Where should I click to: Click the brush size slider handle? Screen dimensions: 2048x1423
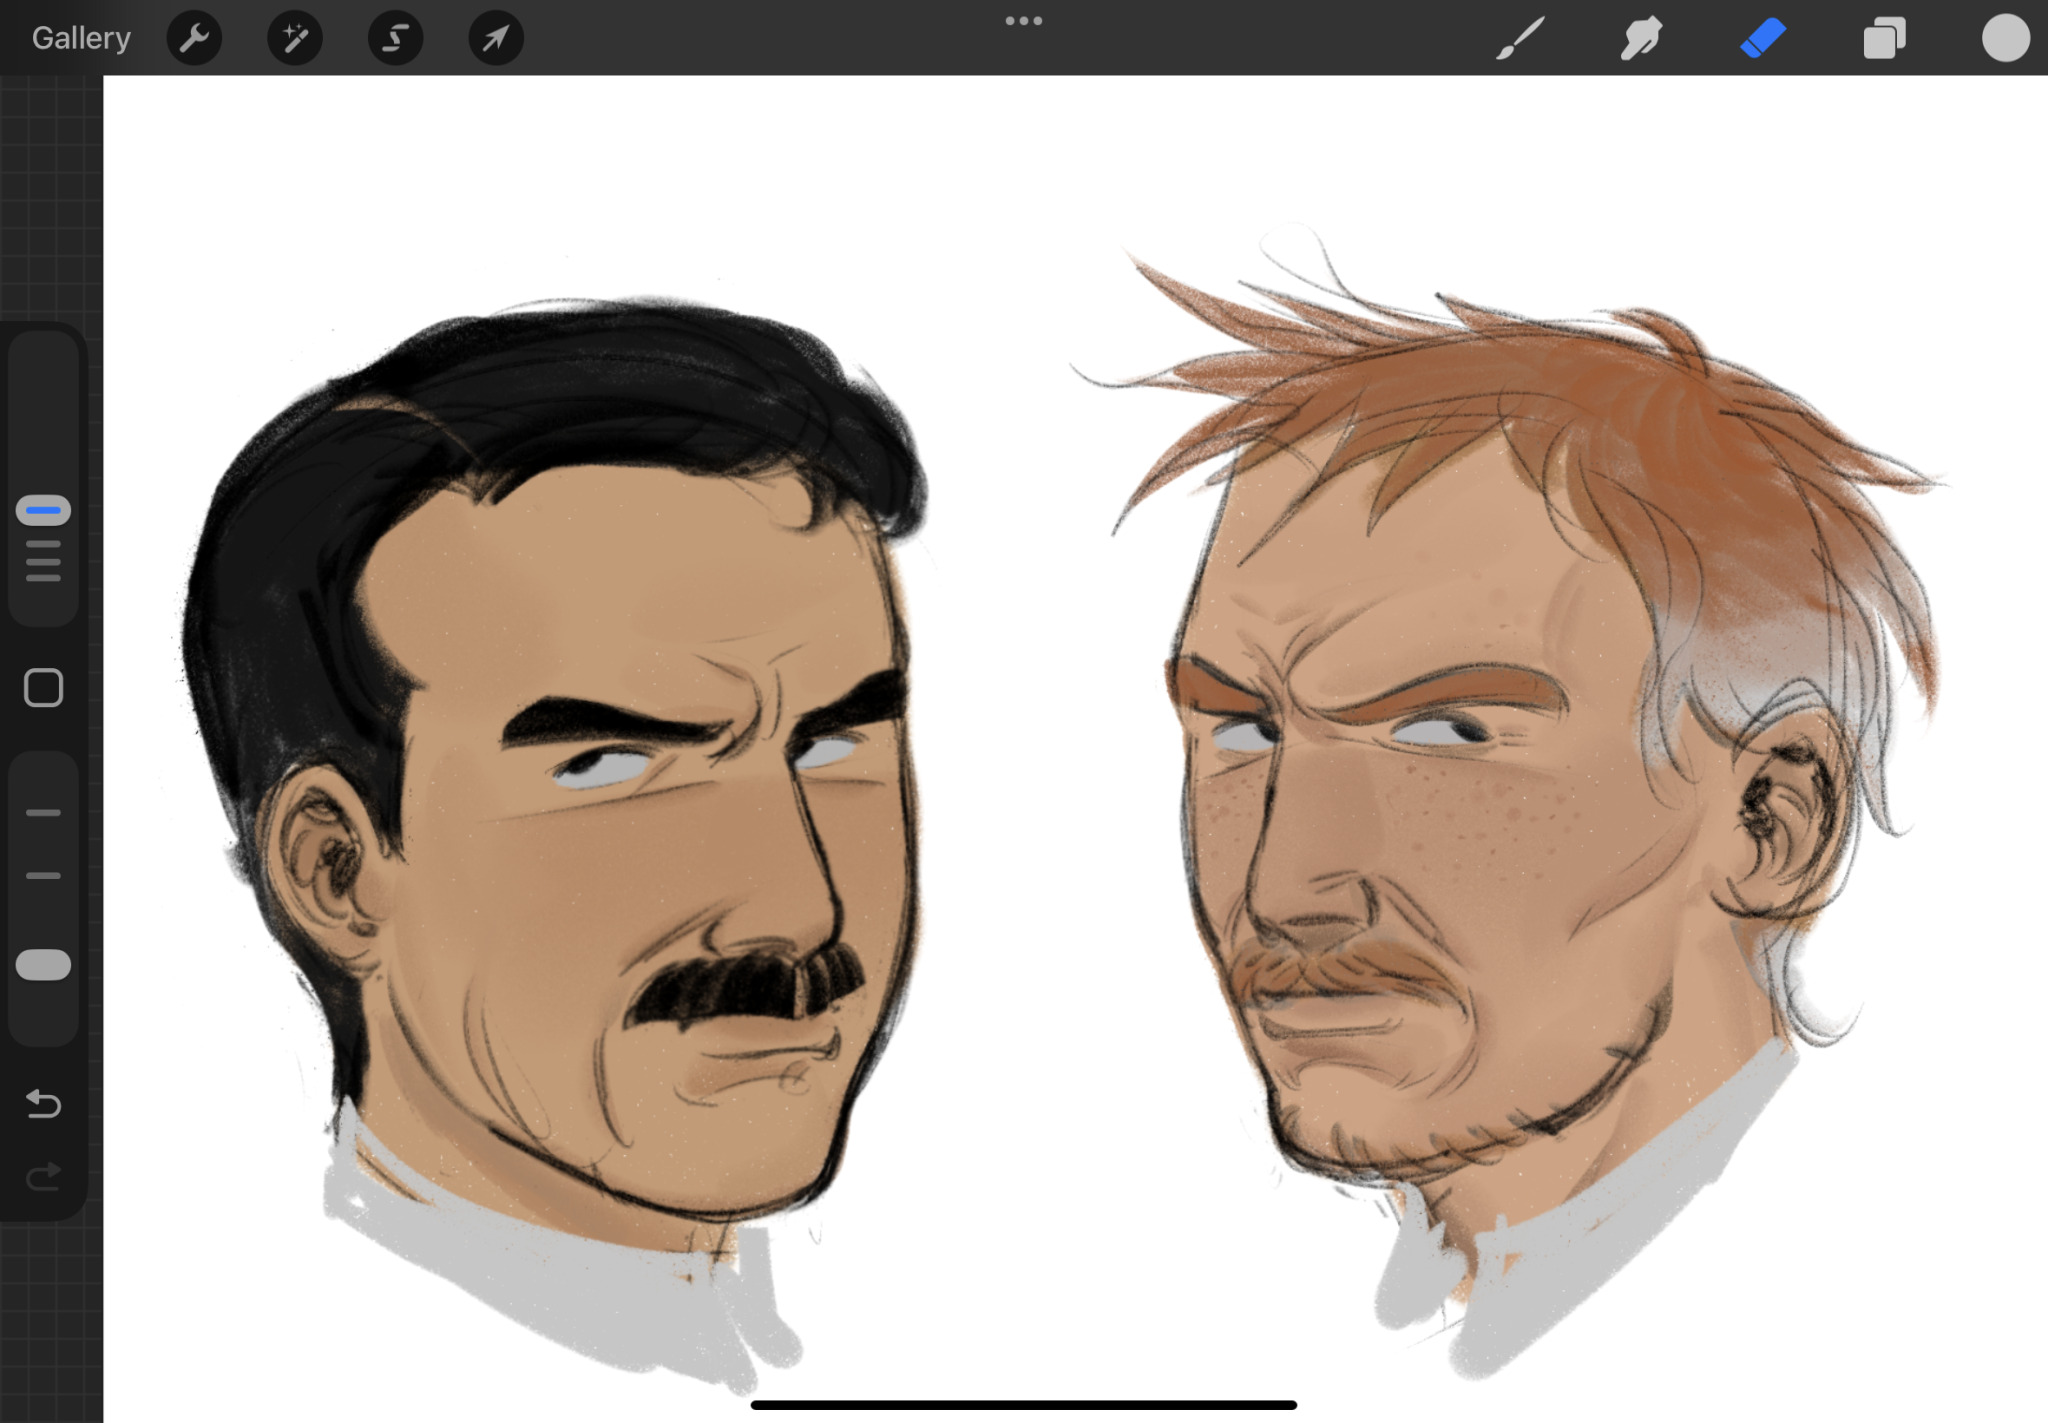(x=43, y=510)
